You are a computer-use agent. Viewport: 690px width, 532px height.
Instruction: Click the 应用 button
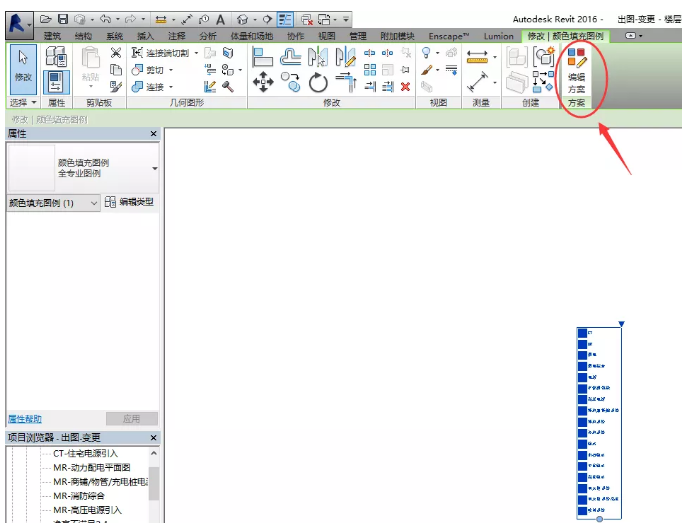tap(132, 418)
